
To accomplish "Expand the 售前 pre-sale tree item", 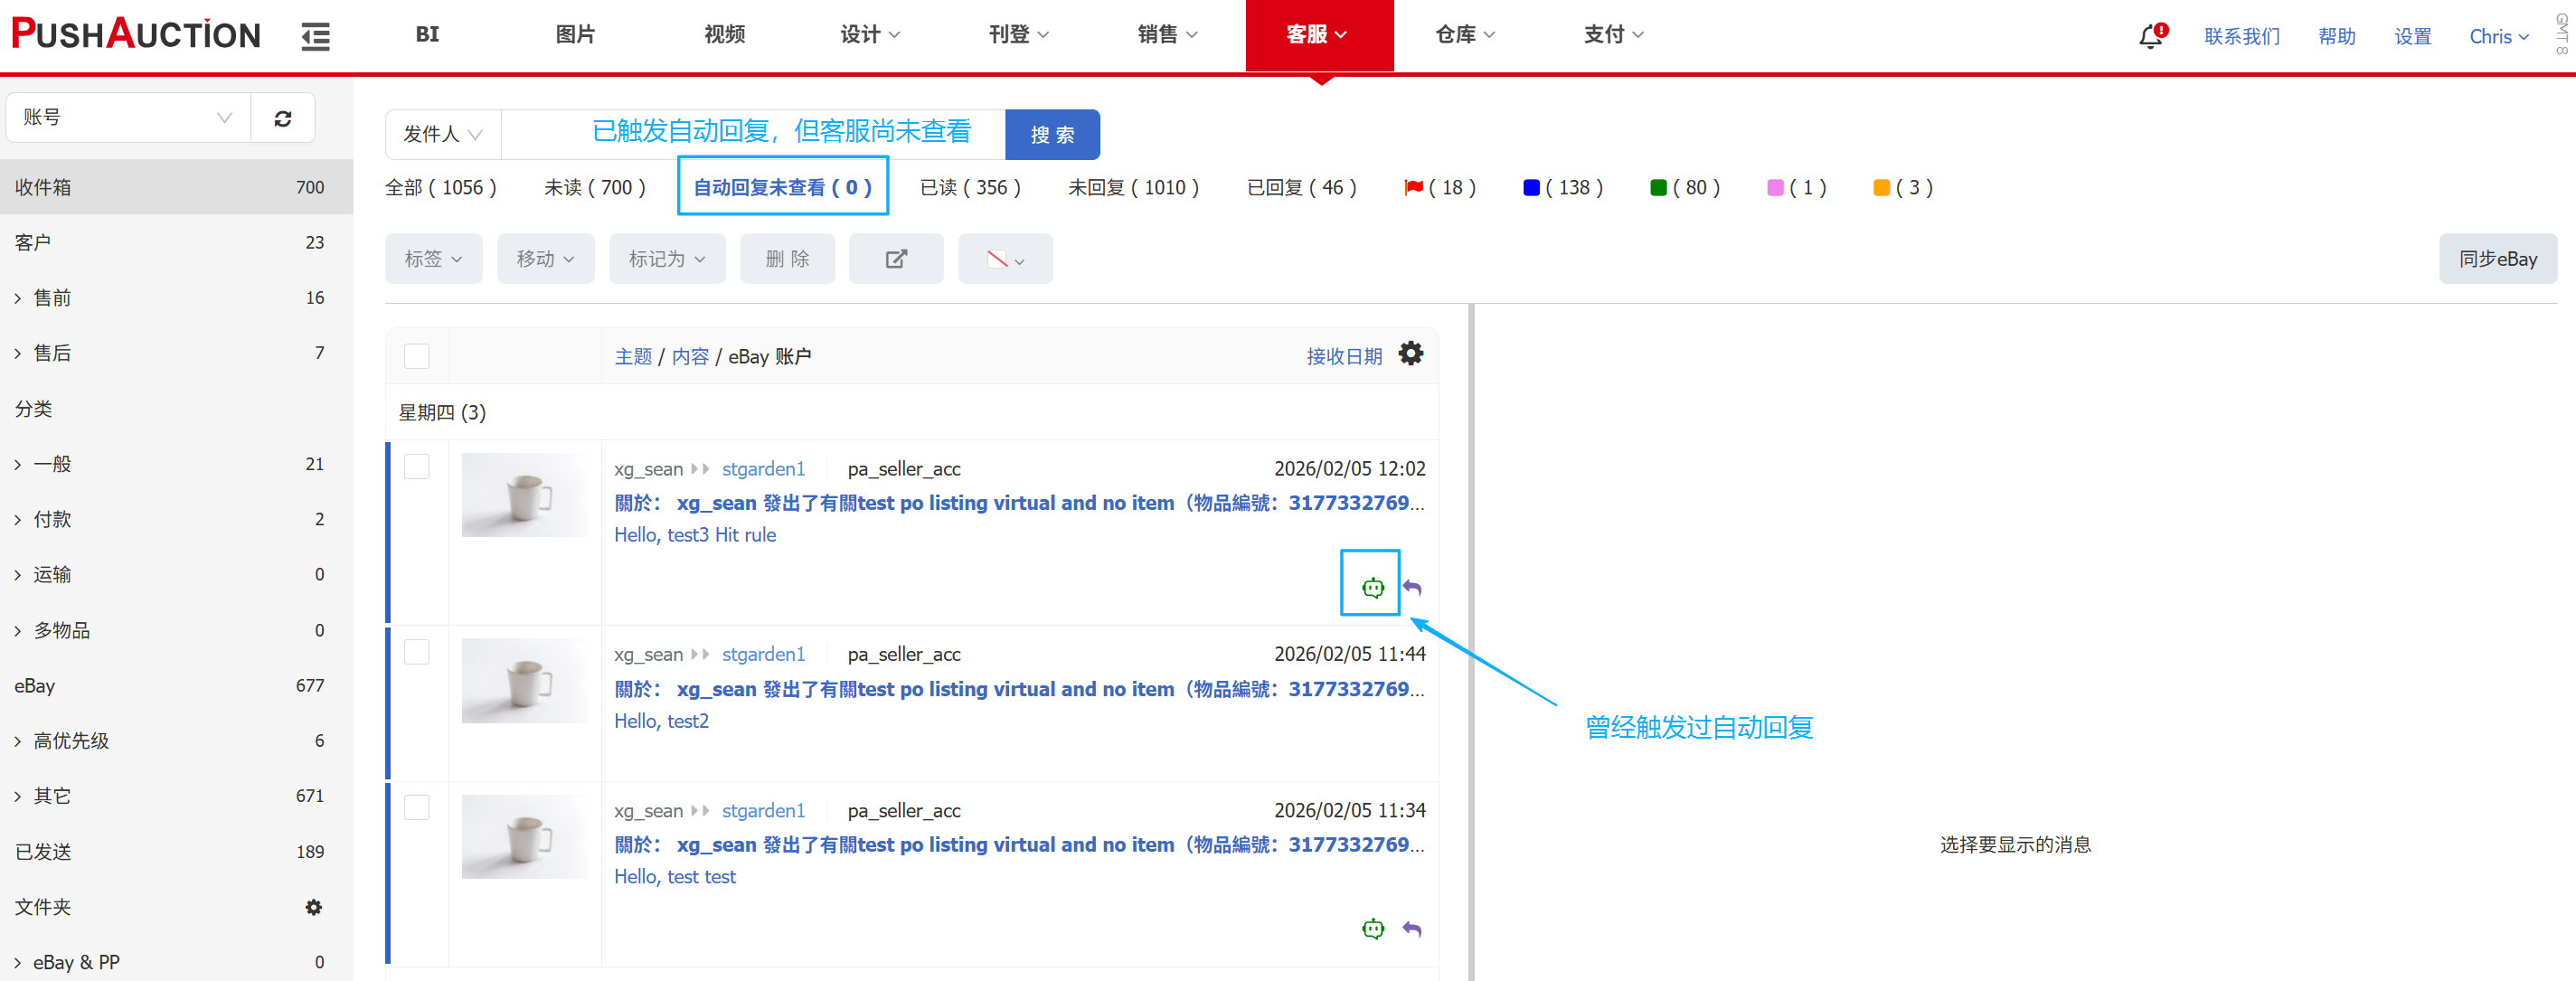I will [x=18, y=298].
